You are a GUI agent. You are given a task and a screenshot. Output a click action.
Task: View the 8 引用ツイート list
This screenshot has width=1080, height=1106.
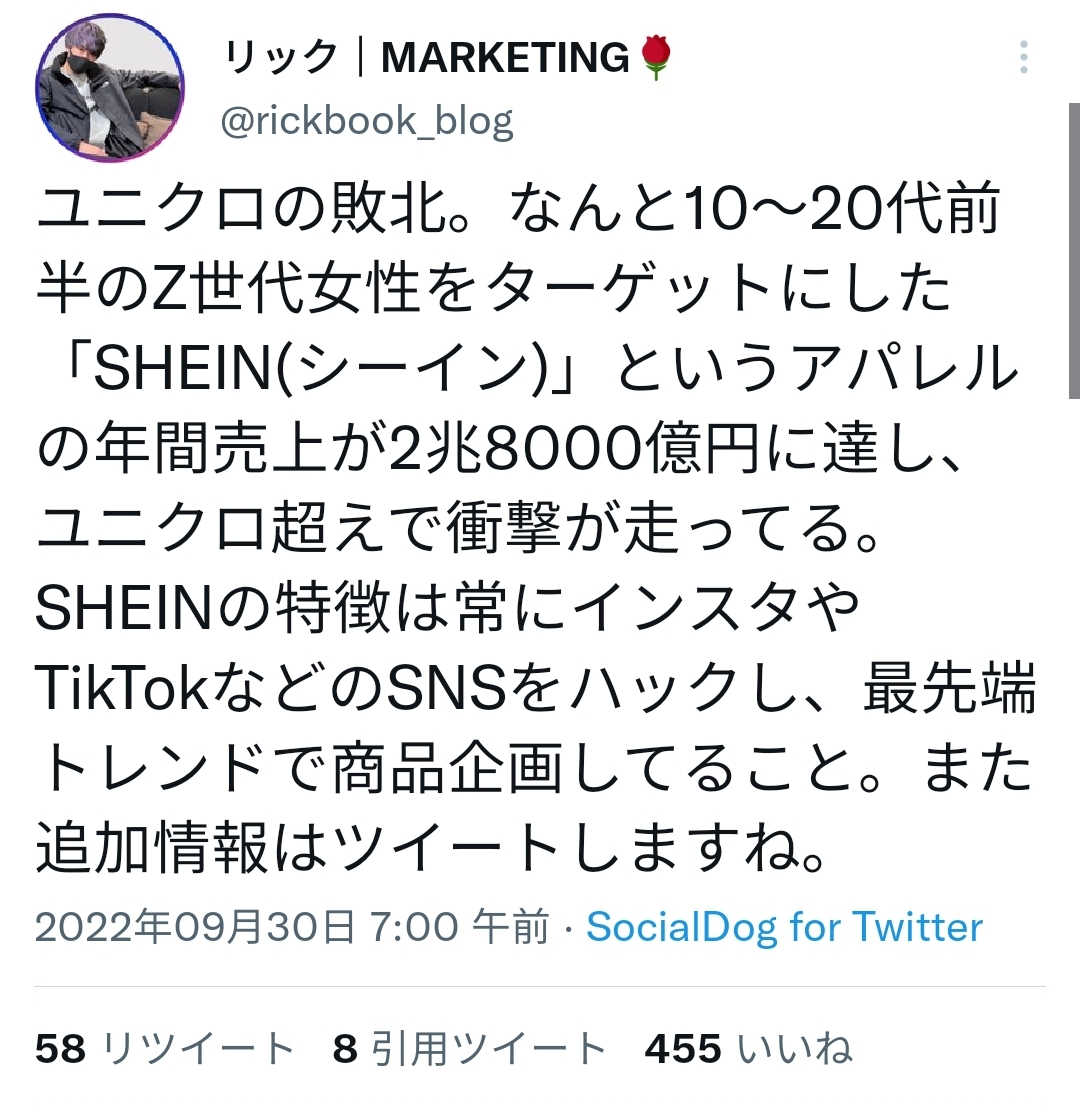469,1048
